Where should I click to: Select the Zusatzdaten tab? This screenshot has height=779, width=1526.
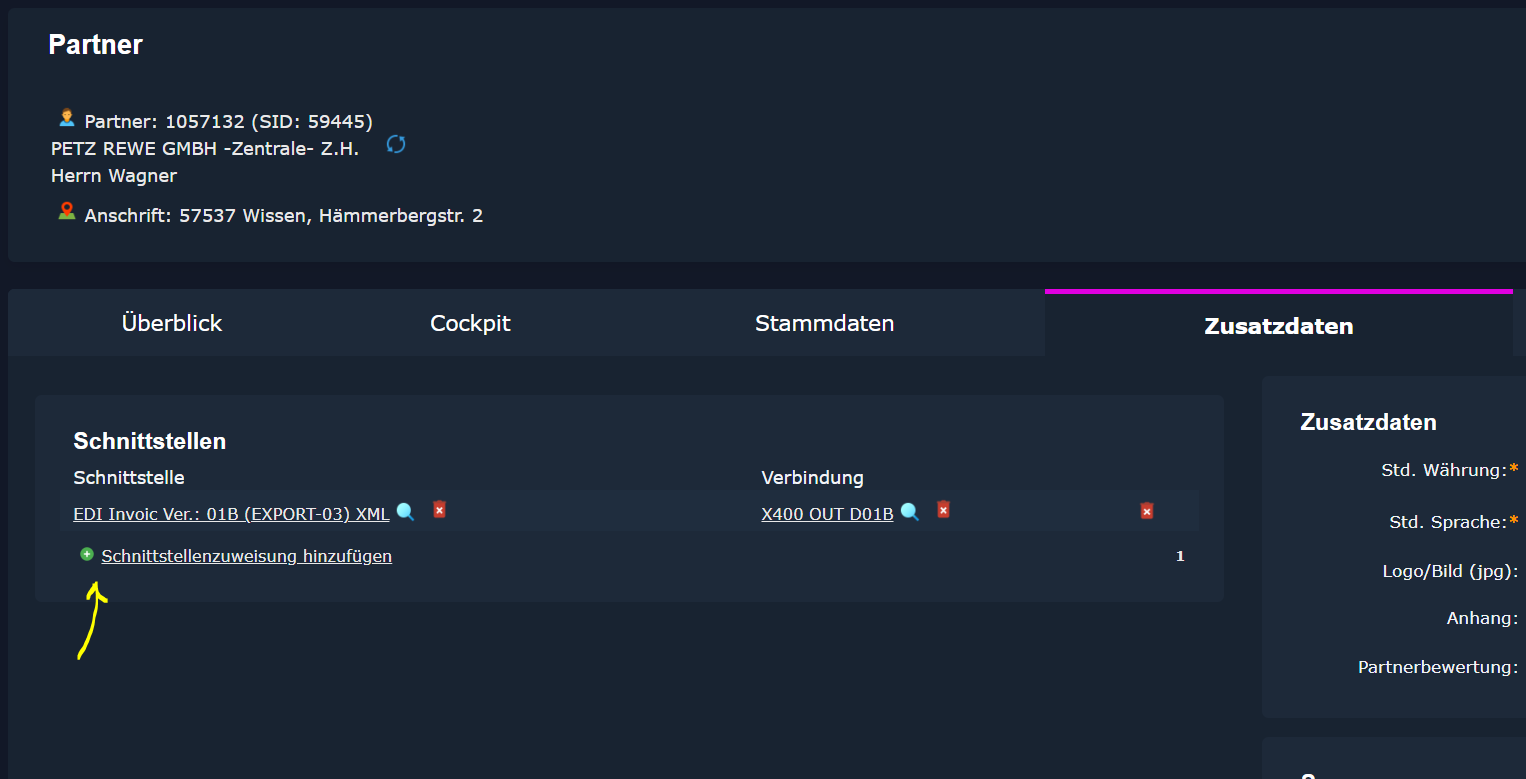(1278, 326)
